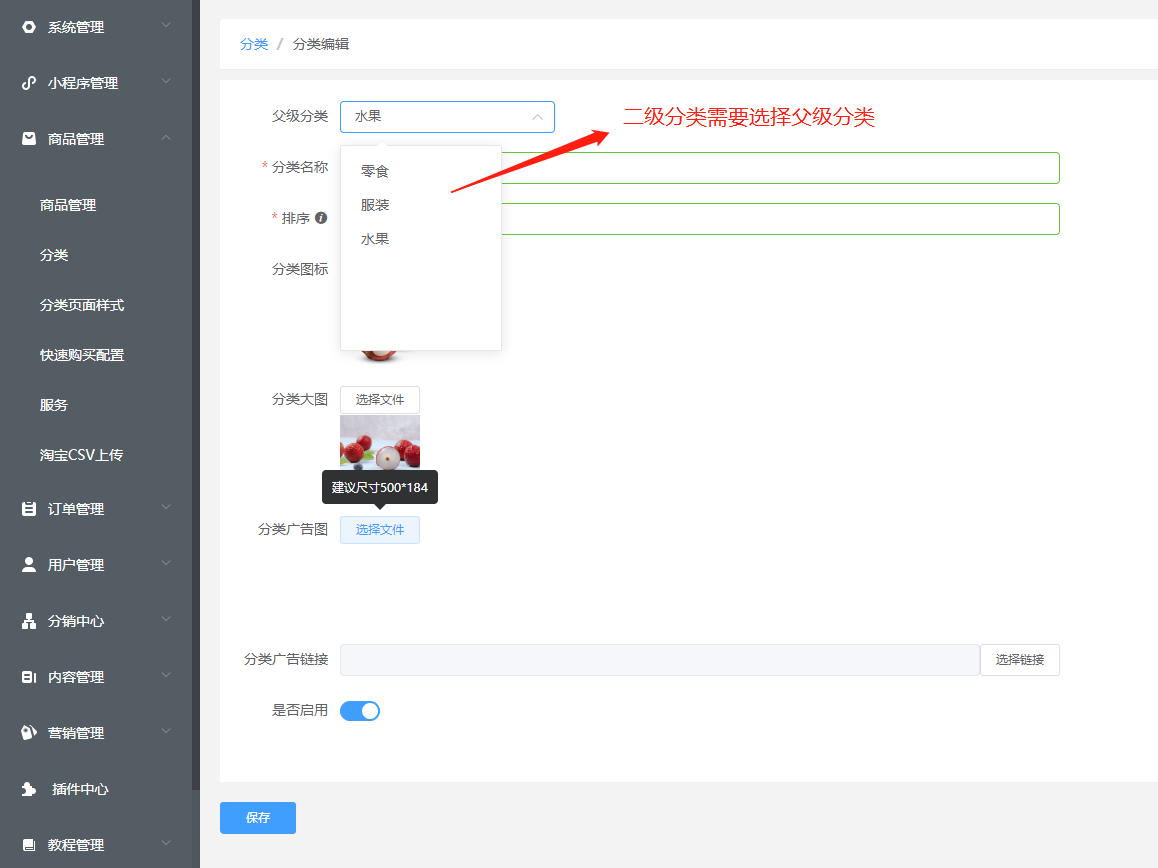Click the 插件中心 puzzle icon
The width and height of the screenshot is (1158, 868).
coord(29,789)
